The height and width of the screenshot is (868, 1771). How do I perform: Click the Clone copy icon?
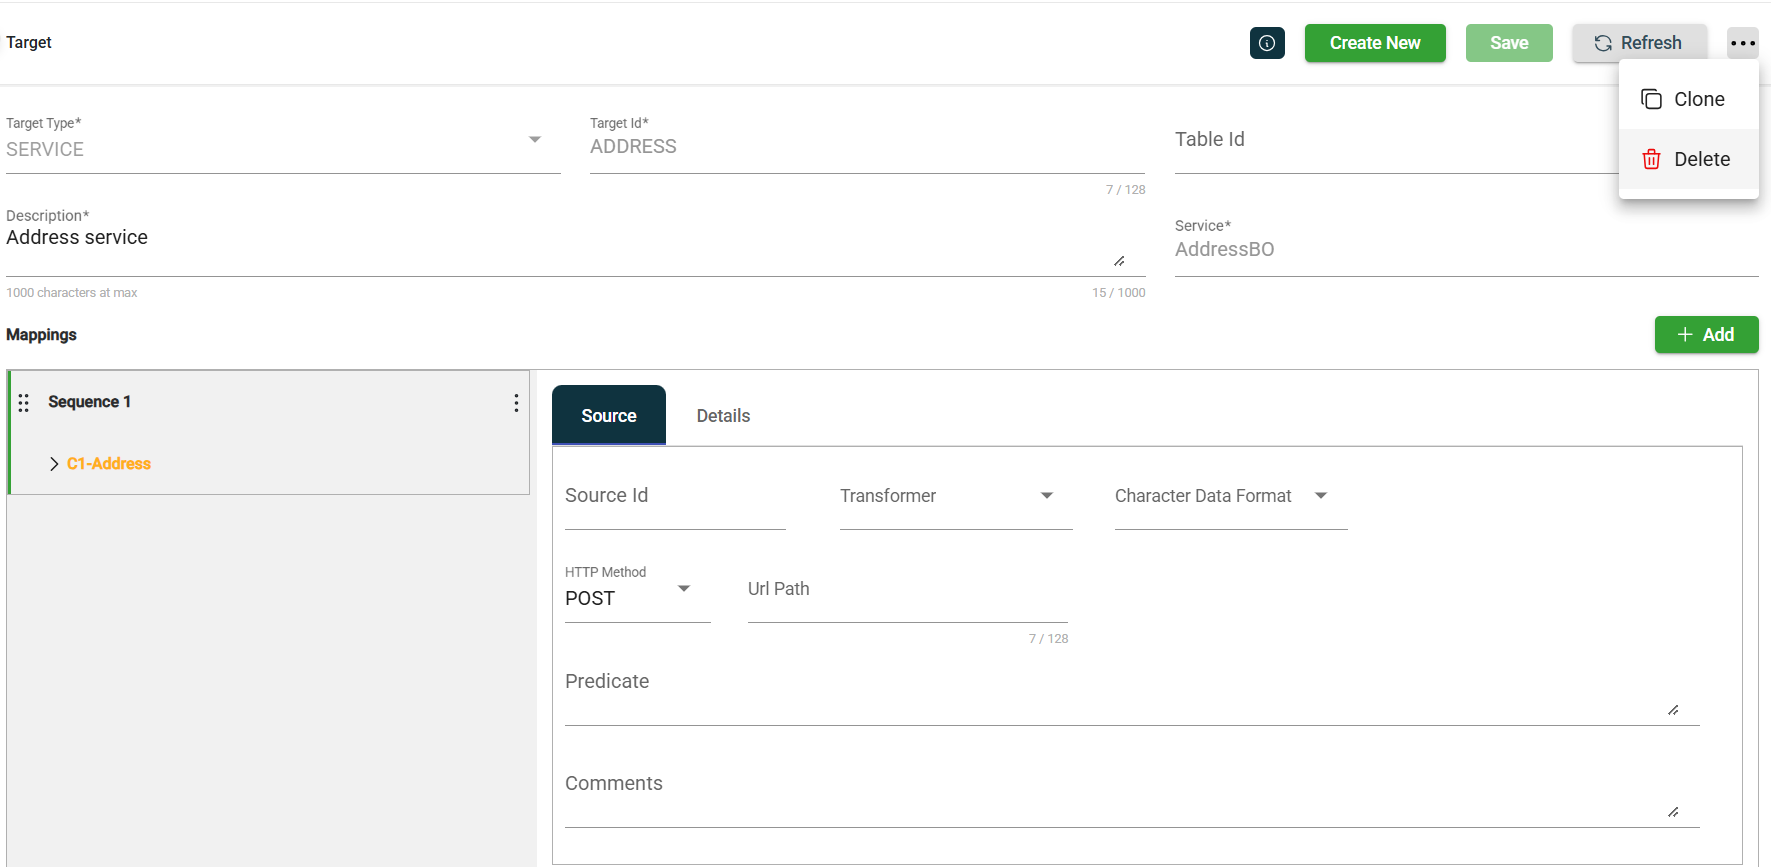point(1651,99)
